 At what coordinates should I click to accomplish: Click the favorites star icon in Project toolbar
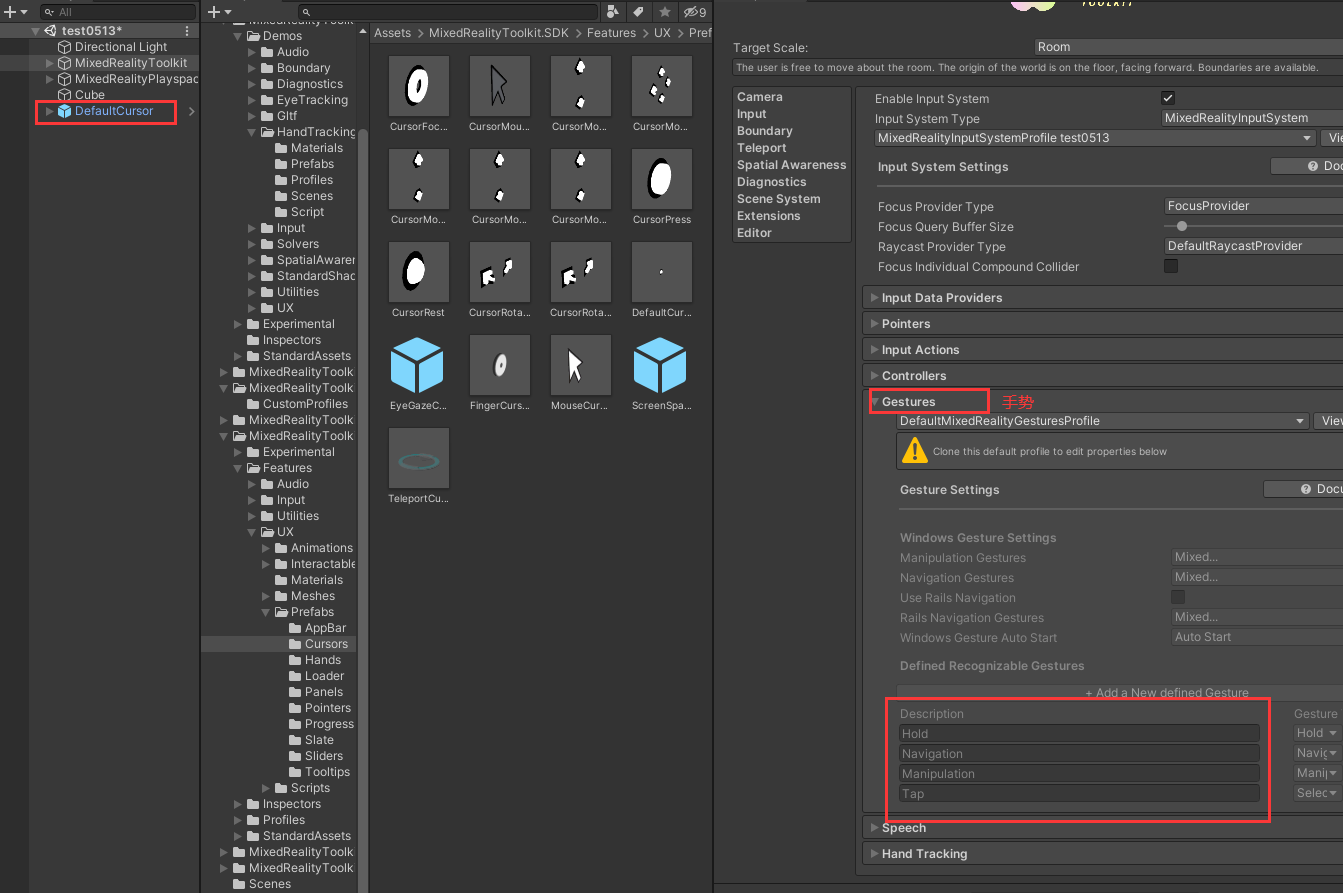click(x=663, y=11)
